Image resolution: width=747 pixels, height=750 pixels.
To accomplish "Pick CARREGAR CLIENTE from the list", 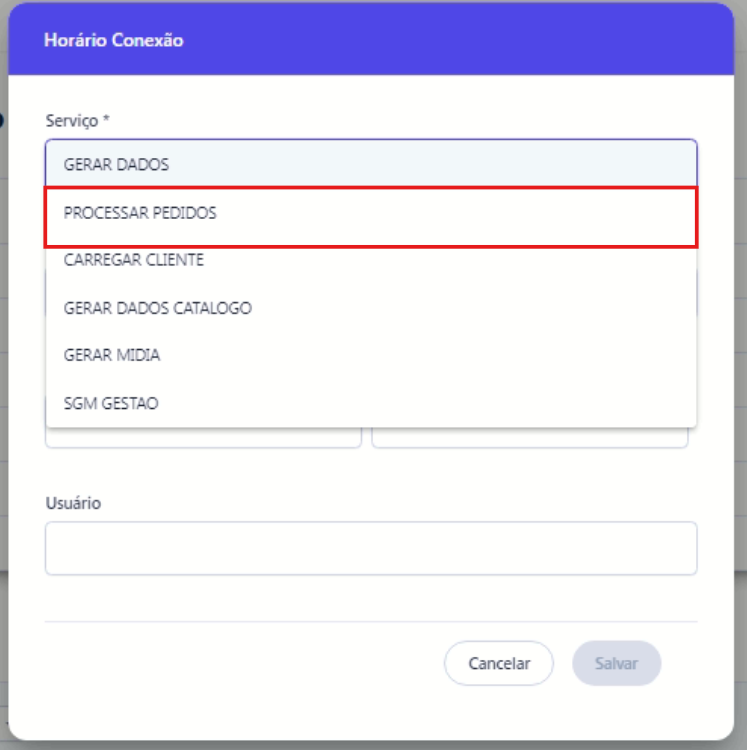I will click(133, 260).
